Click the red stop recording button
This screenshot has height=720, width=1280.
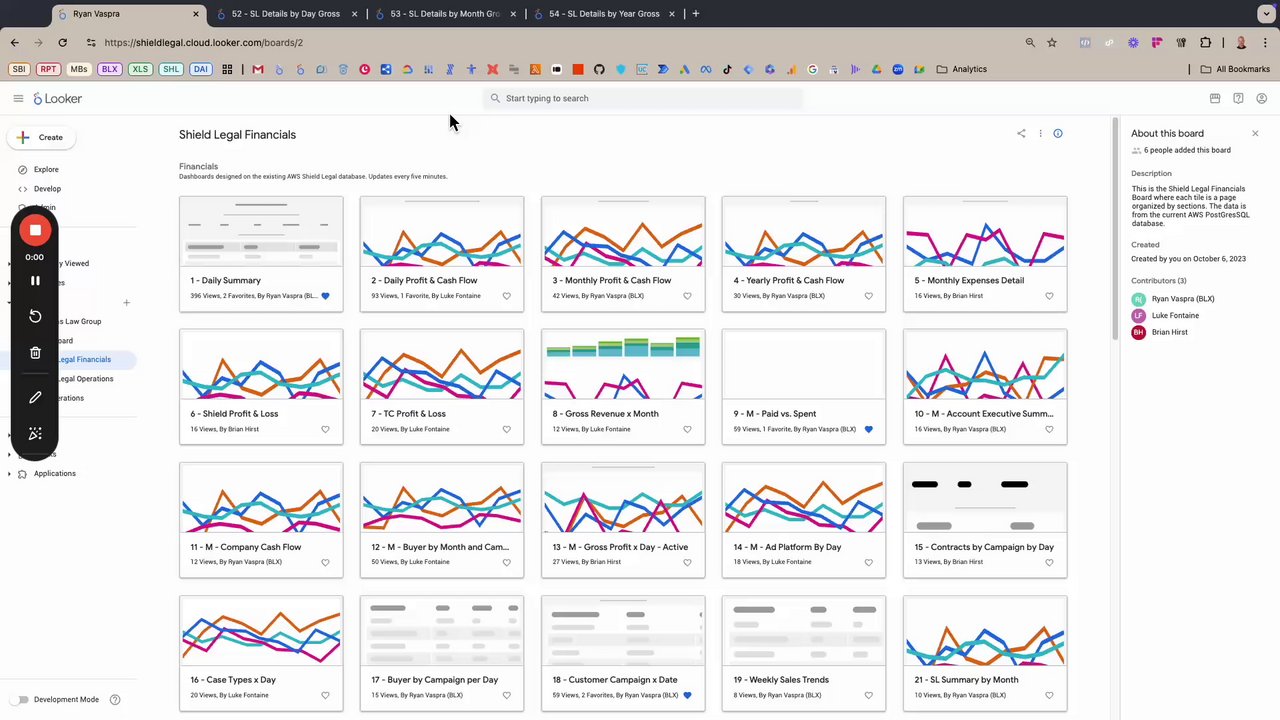pyautogui.click(x=35, y=230)
